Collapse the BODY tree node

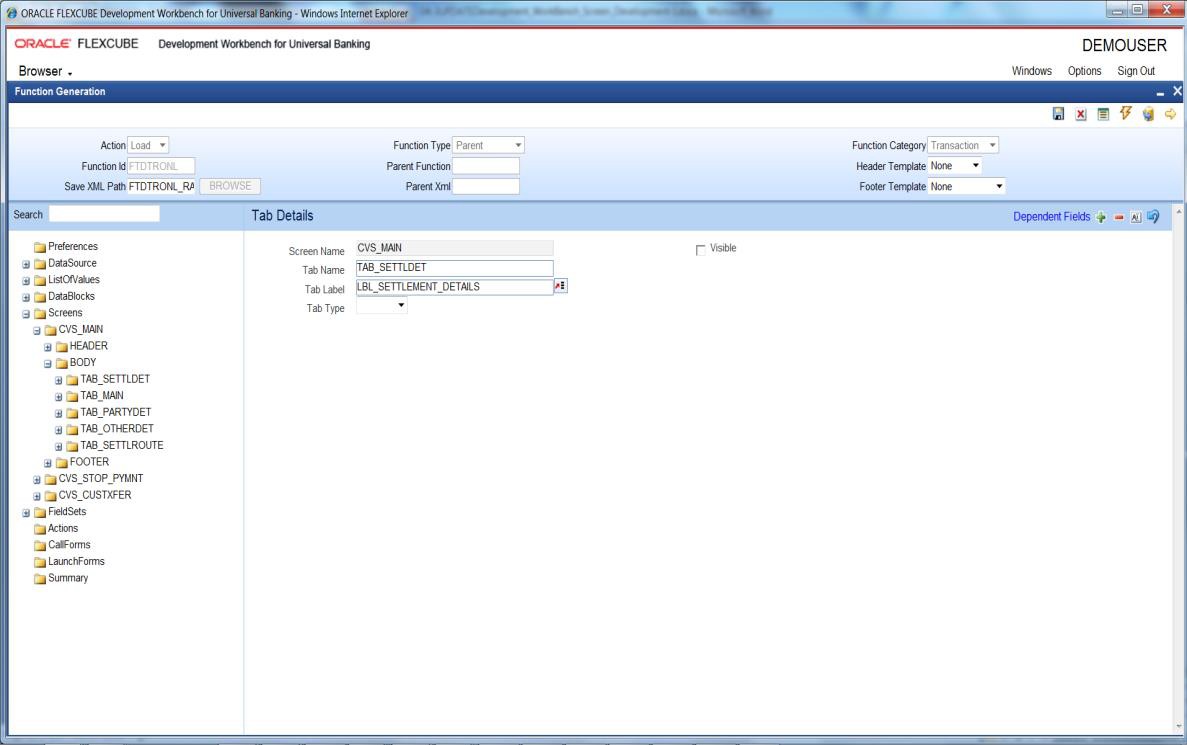click(x=48, y=364)
